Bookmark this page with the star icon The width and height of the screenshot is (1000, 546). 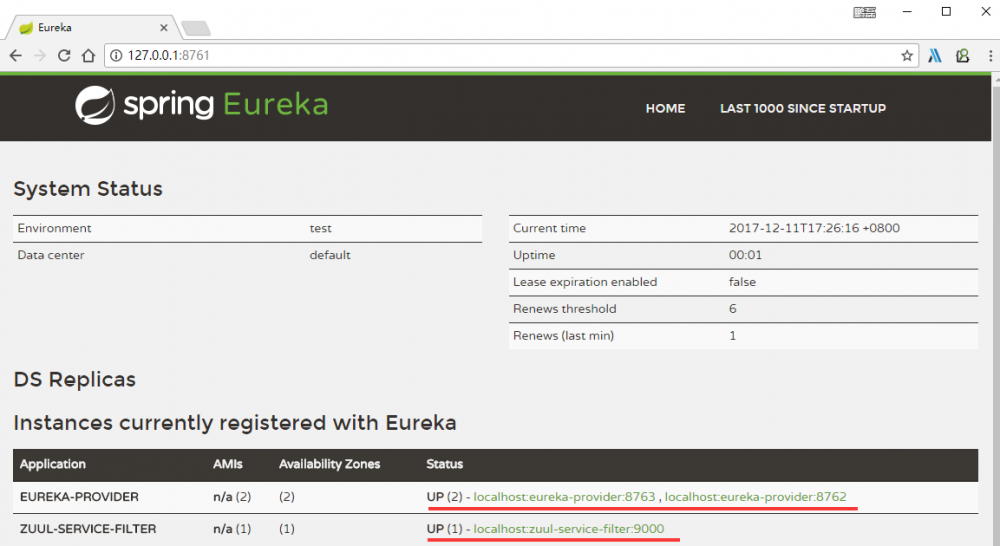point(906,55)
